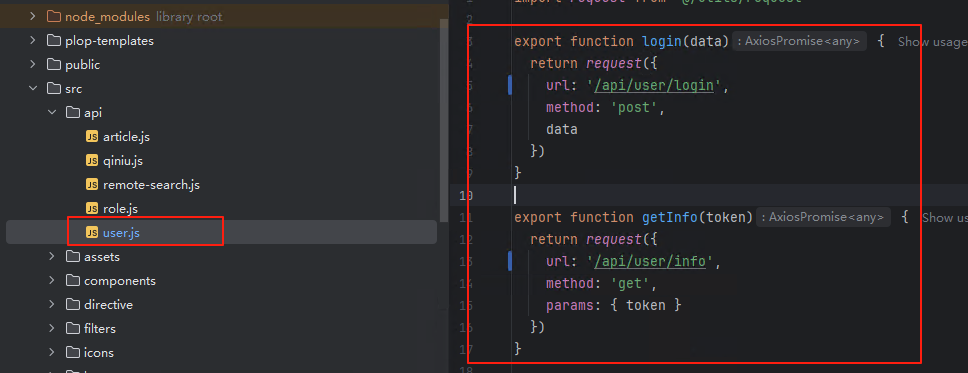The width and height of the screenshot is (968, 373).
Task: Collapse the api folder chevron
Action: (52, 113)
